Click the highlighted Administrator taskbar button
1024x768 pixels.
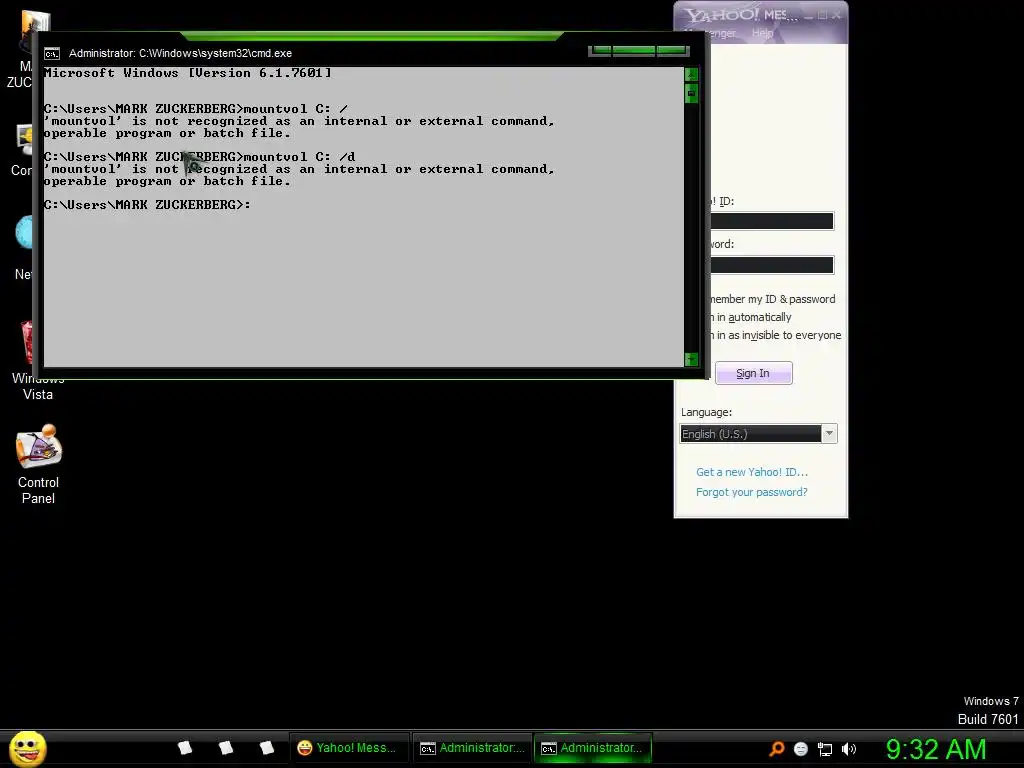tap(593, 748)
